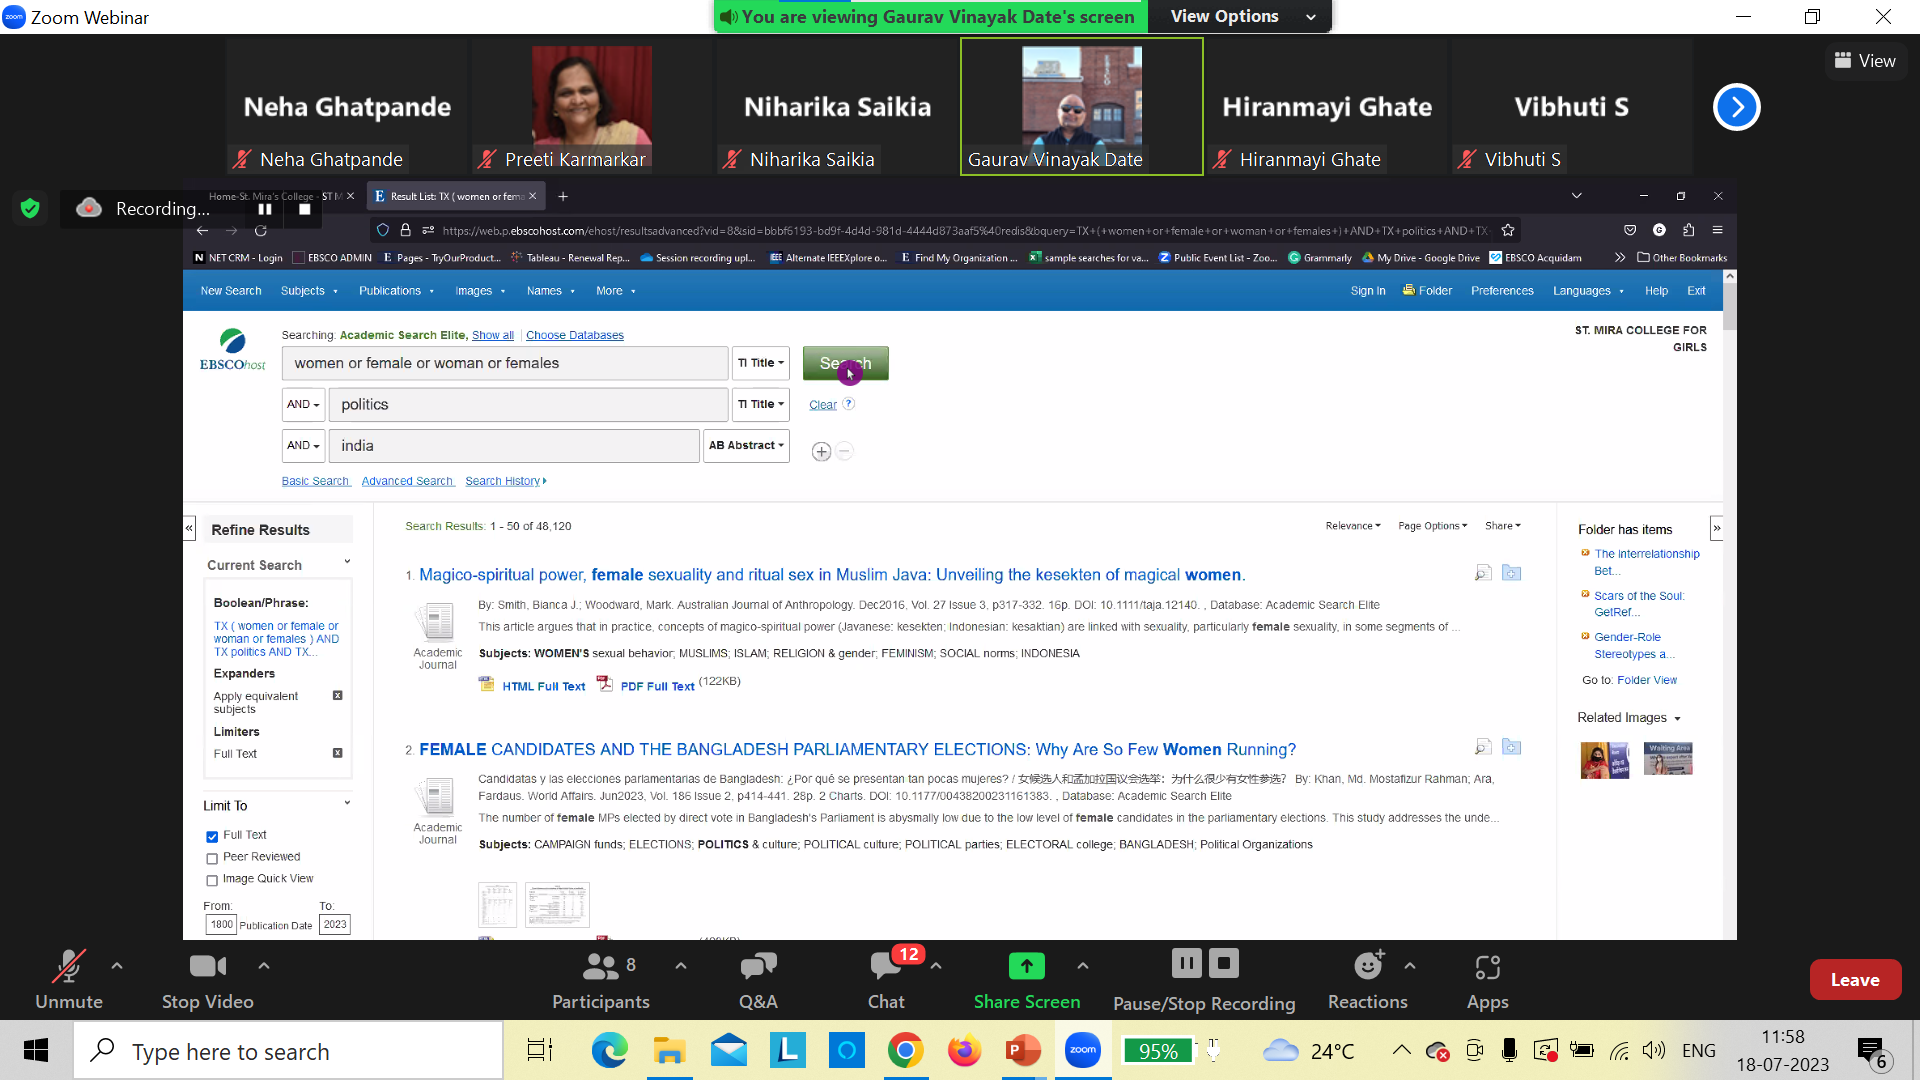This screenshot has width=1920, height=1080.
Task: Click the Clear link
Action: coord(822,405)
